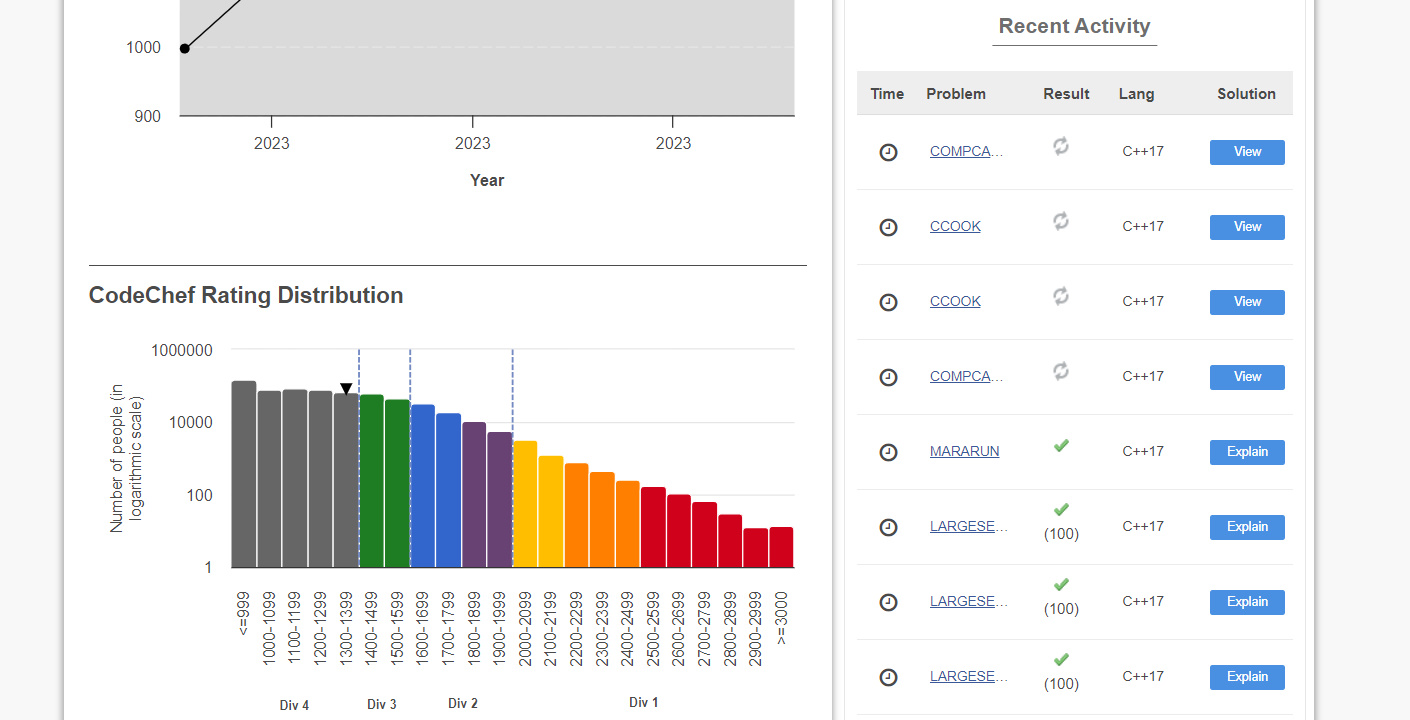Click the clock icon in second LARGESE row

(888, 602)
